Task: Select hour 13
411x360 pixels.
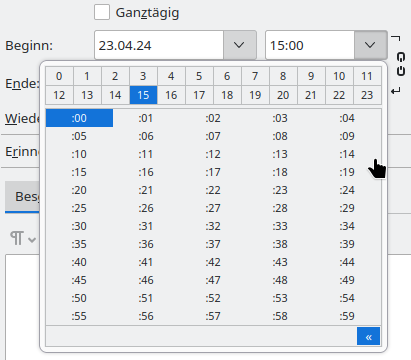Action: click(87, 95)
